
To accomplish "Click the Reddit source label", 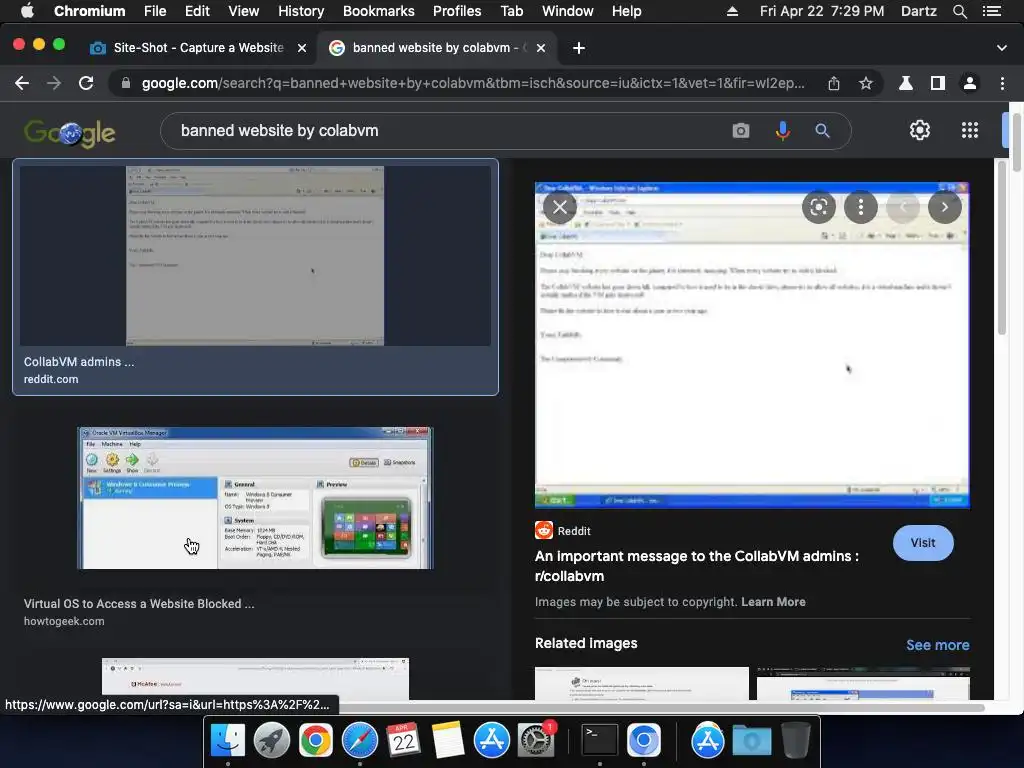I will [574, 531].
